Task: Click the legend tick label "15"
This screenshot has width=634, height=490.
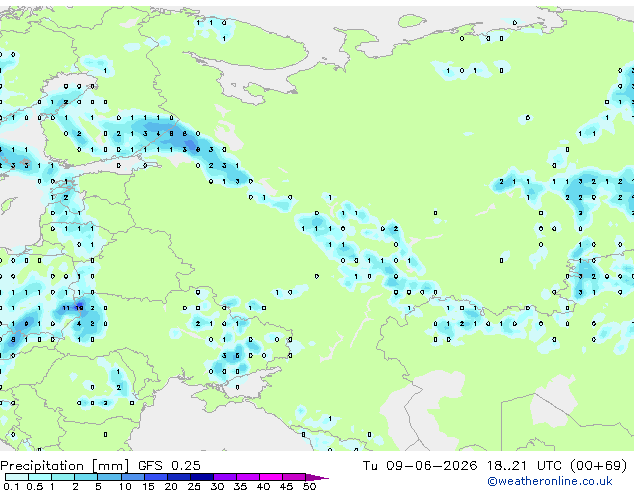Action: 148,486
